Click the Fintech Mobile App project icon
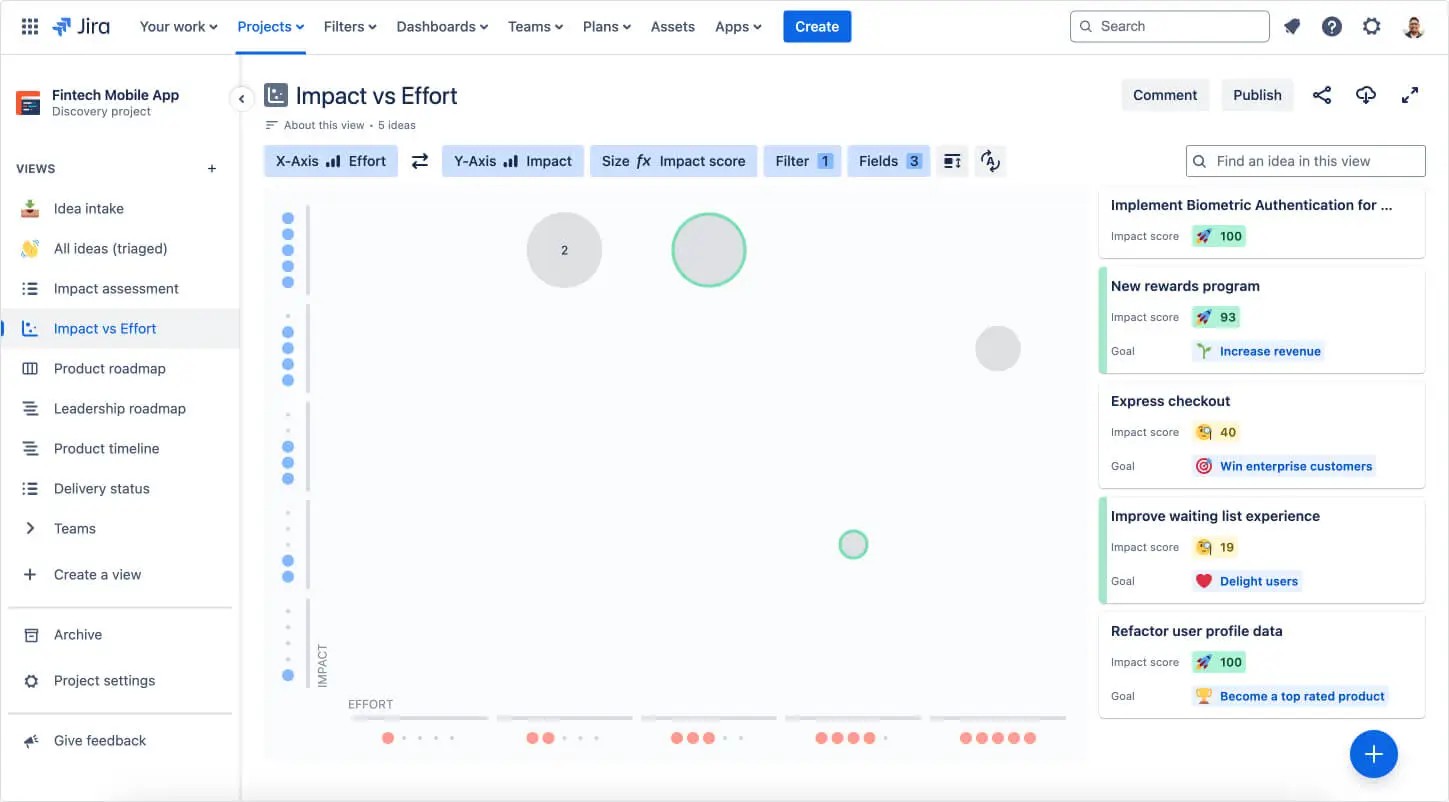Viewport: 1449px width, 802px height. [x=28, y=103]
